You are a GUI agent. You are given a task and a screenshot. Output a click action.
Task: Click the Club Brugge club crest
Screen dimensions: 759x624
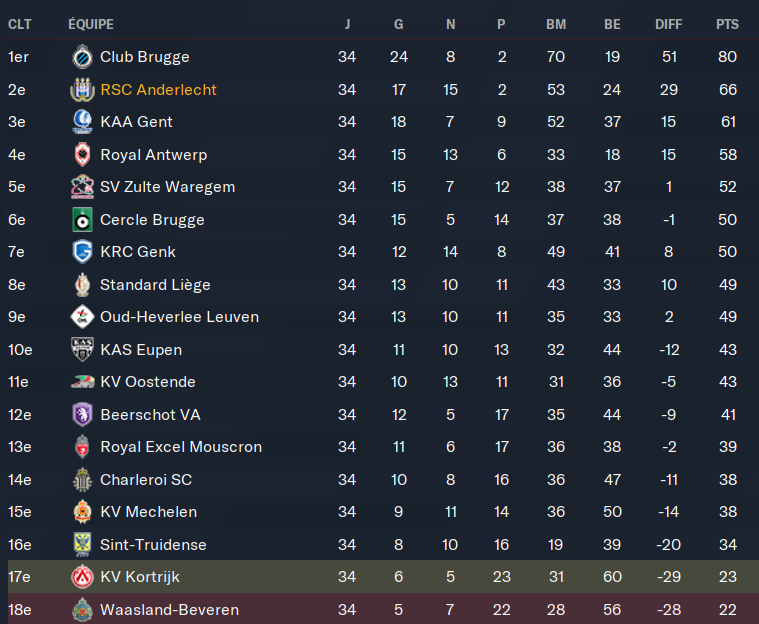[81, 57]
